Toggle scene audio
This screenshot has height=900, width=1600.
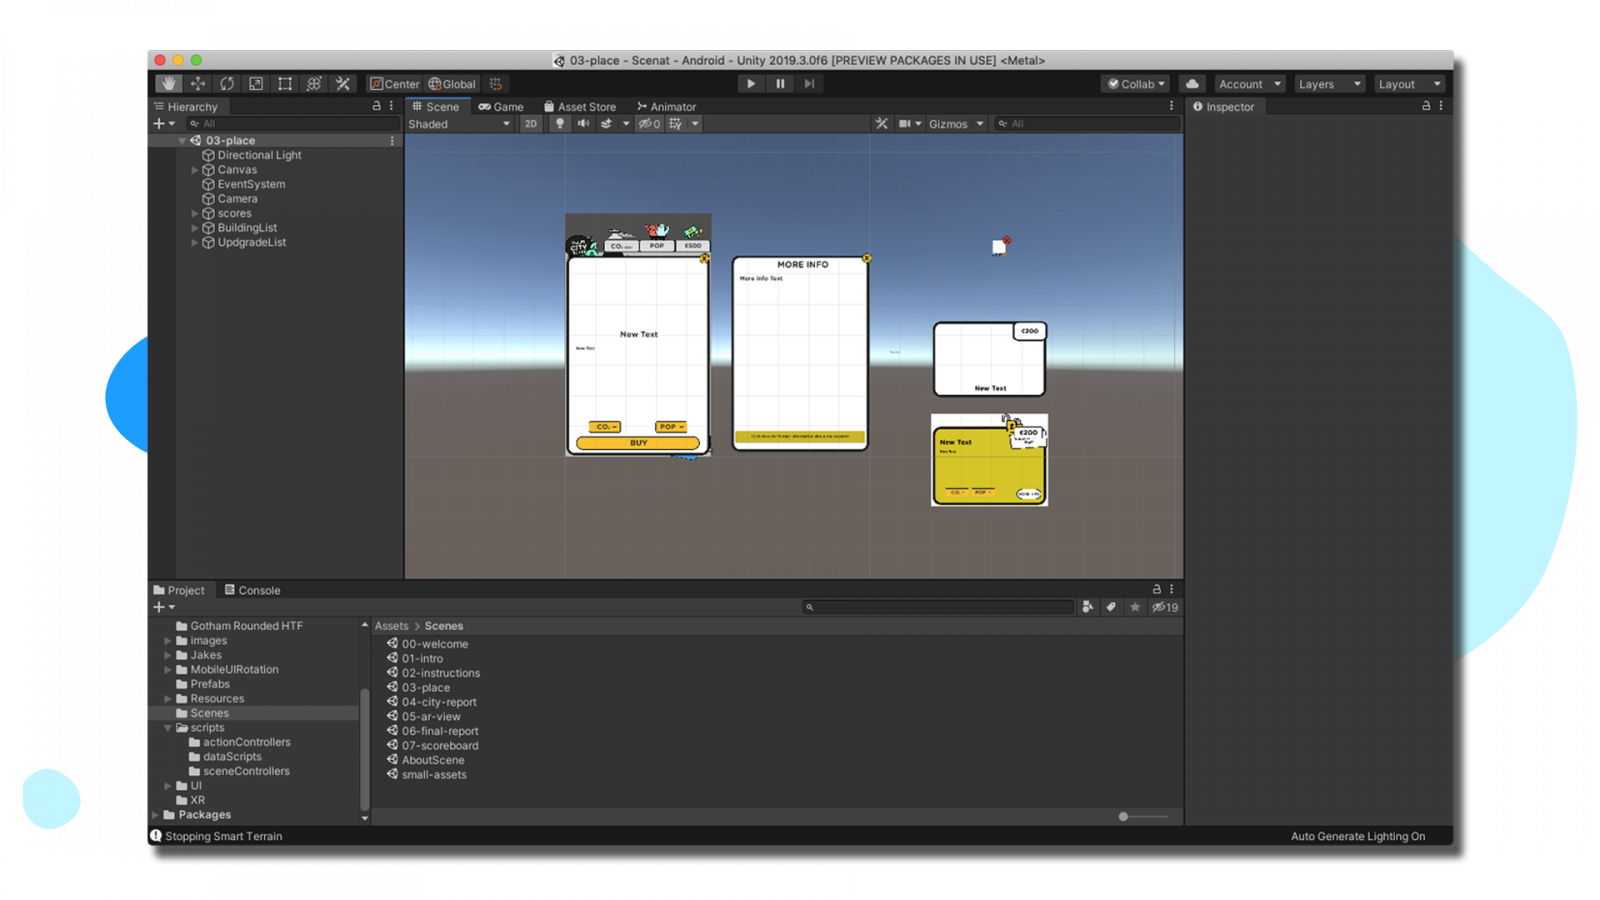click(x=583, y=124)
